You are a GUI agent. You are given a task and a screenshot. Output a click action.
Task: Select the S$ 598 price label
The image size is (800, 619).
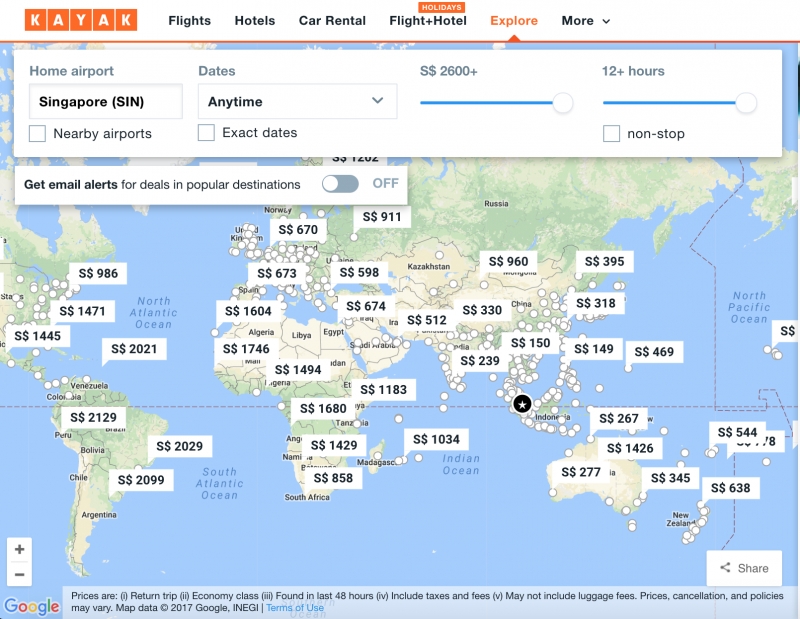[359, 273]
